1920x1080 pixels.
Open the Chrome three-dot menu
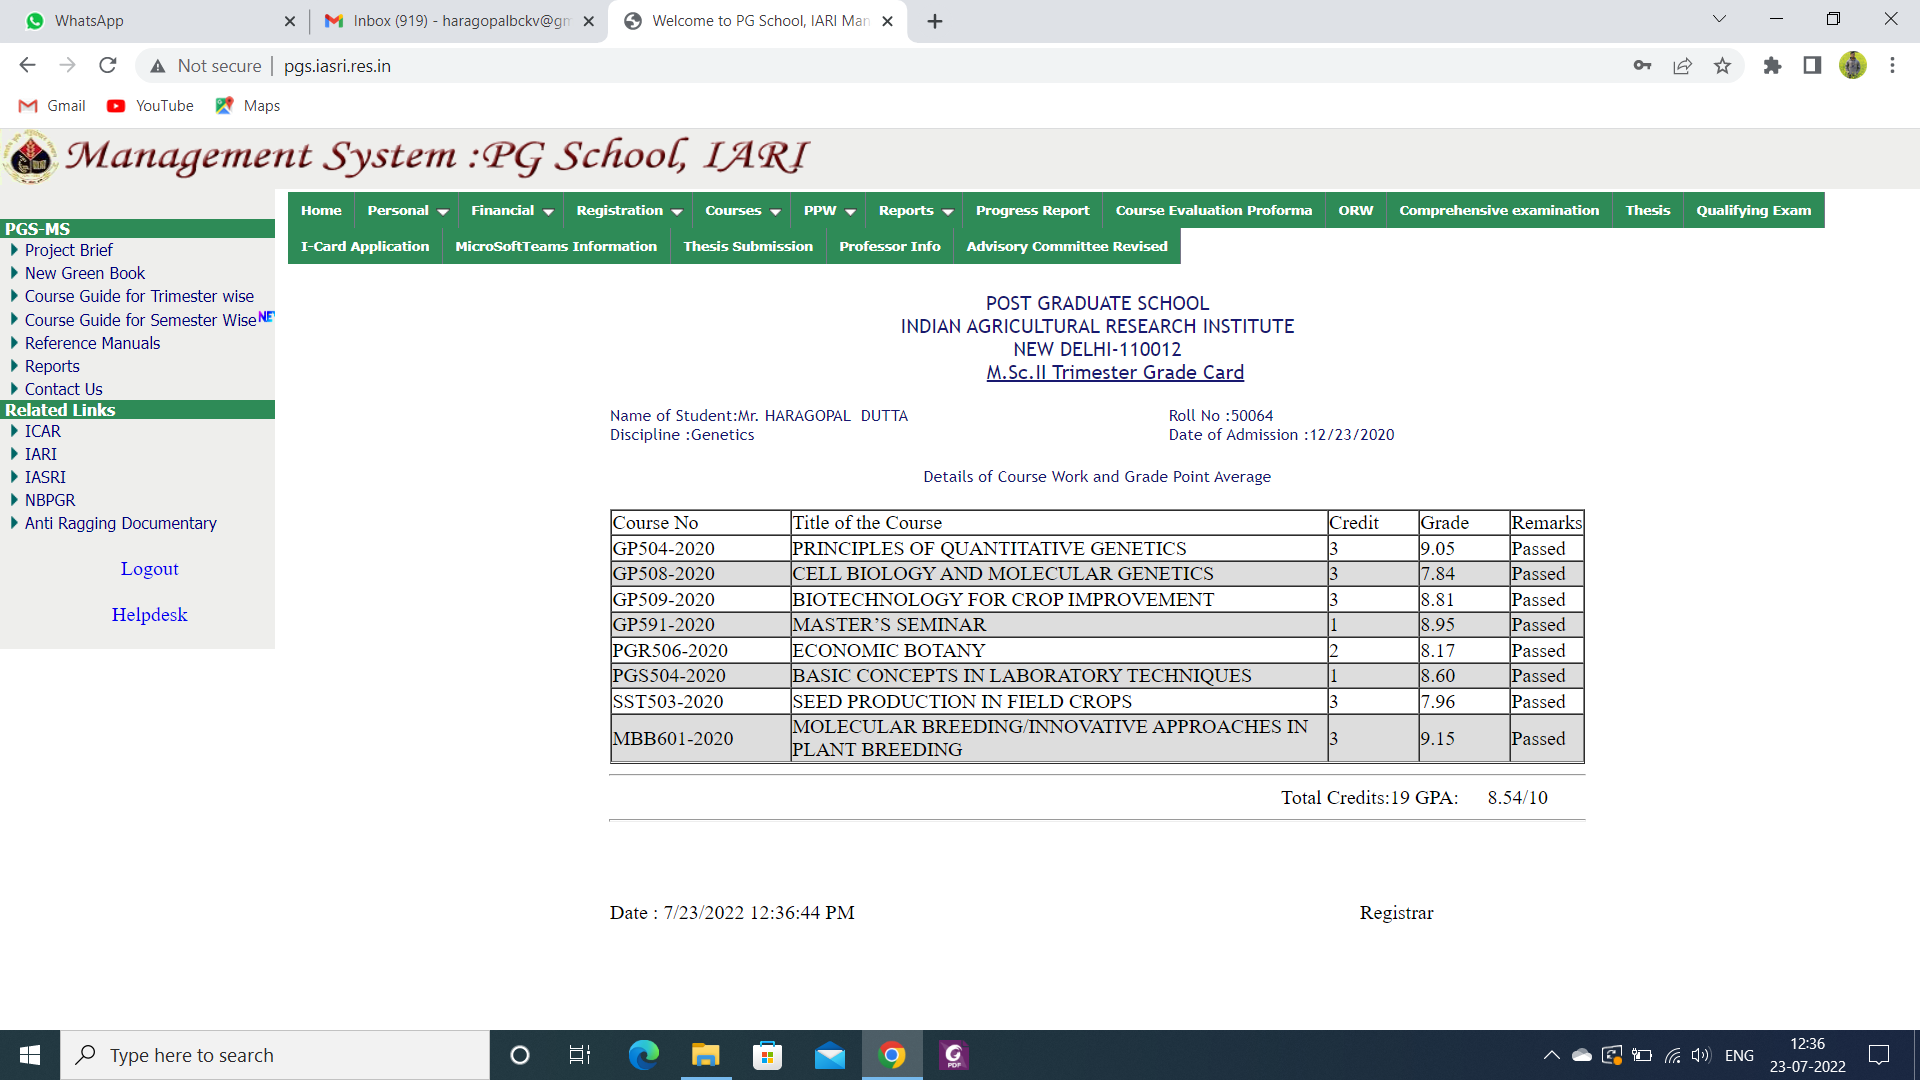[x=1892, y=65]
